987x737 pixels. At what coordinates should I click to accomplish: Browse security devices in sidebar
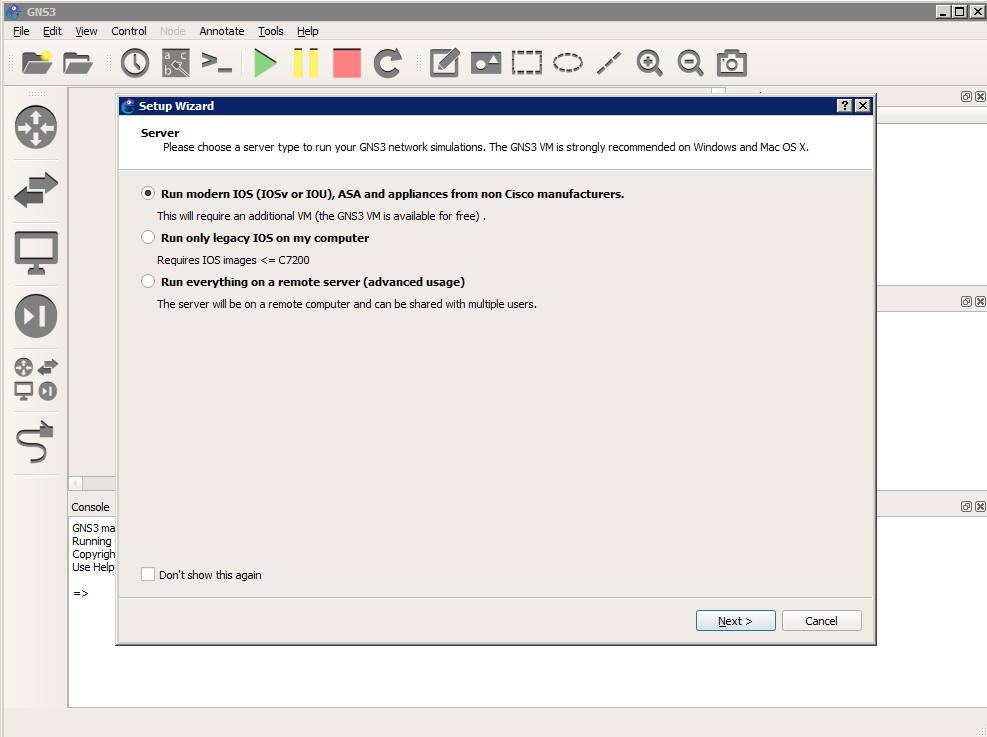(x=36, y=316)
